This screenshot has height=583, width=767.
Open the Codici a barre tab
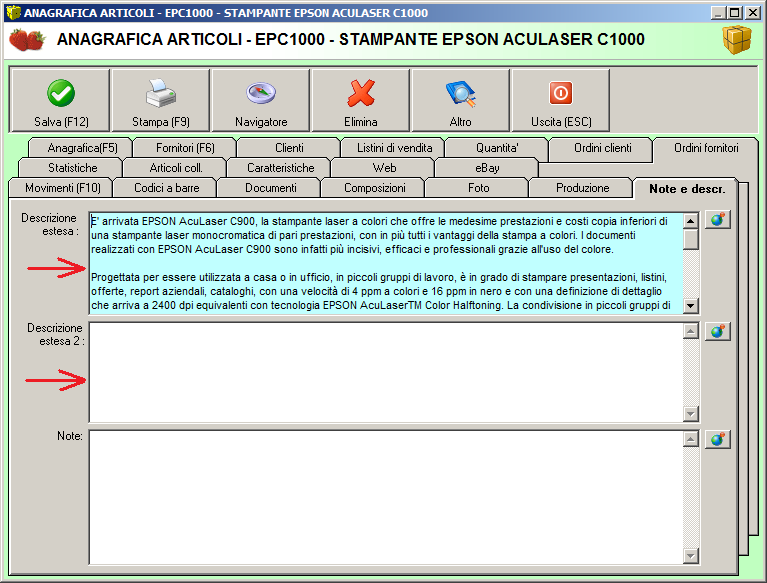click(x=166, y=188)
